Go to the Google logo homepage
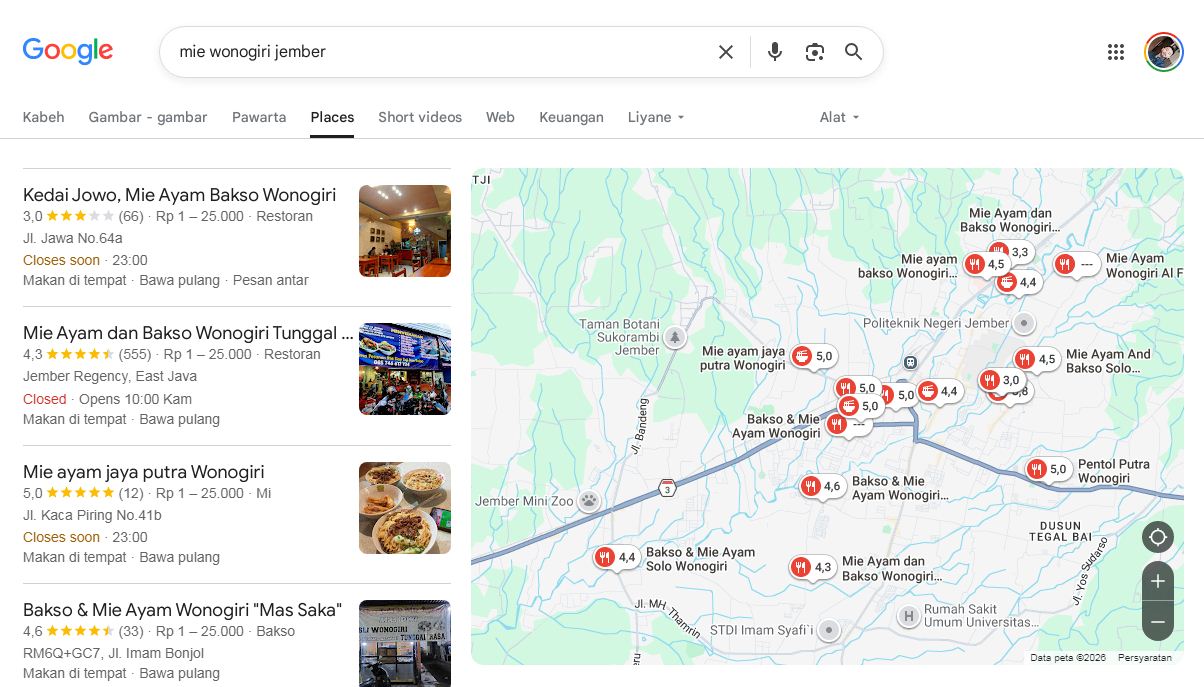Screen dimensions: 1204x687 68,51
